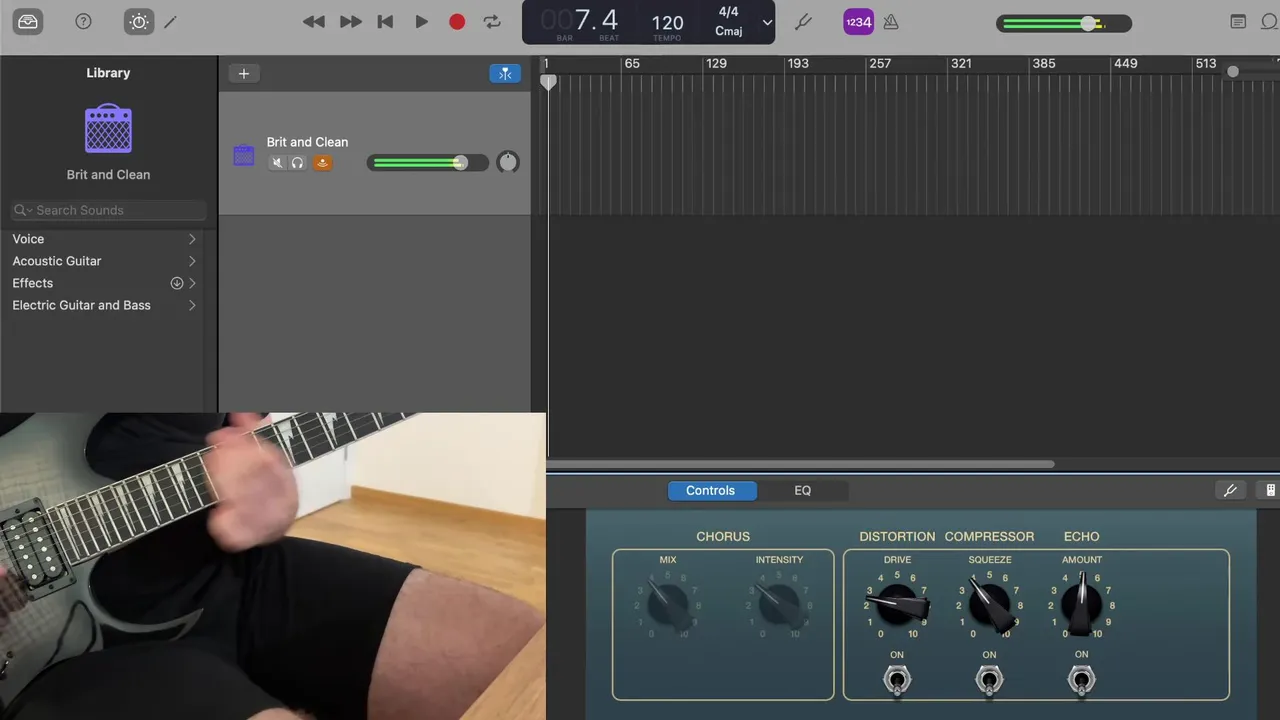This screenshot has height=720, width=1280.
Task: Click bar 449 on the timeline ruler
Action: (x=1125, y=63)
